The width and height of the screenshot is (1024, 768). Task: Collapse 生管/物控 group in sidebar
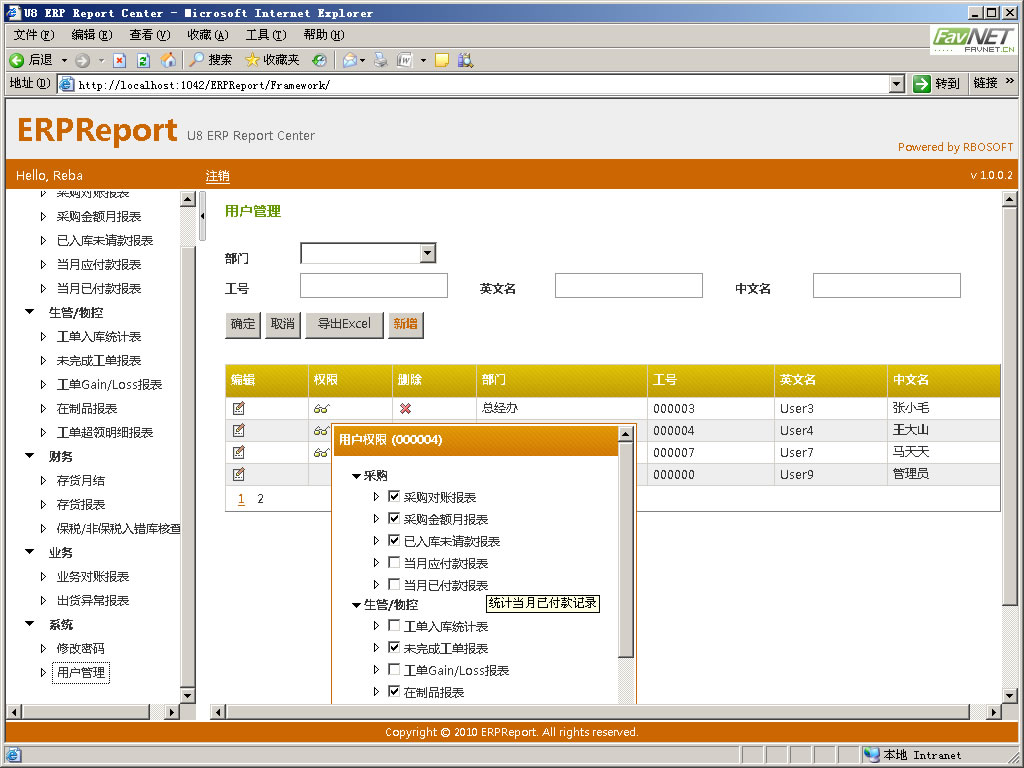pyautogui.click(x=29, y=312)
